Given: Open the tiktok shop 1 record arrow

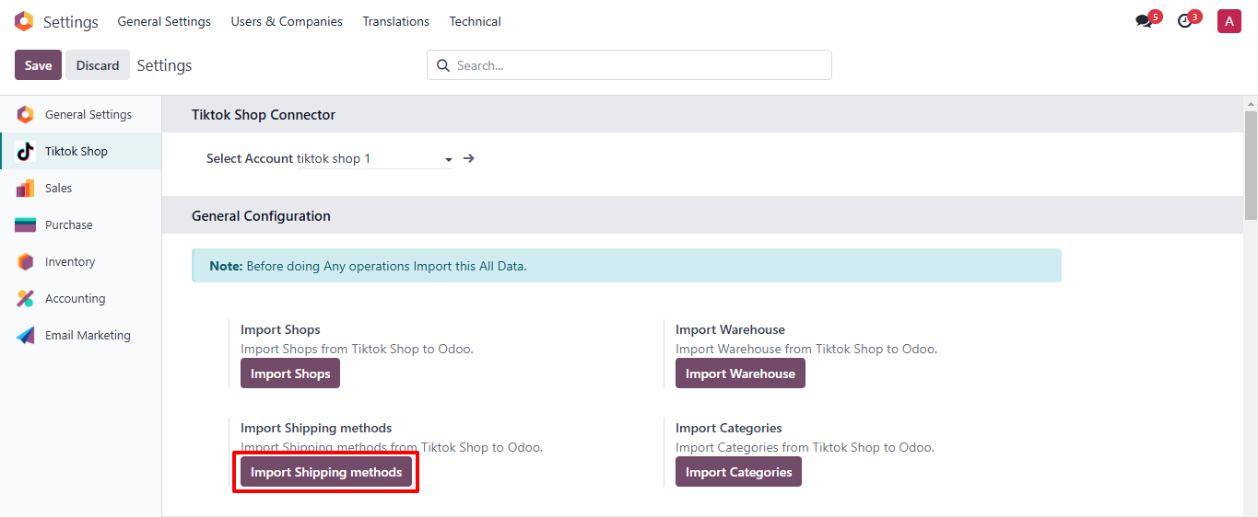Looking at the screenshot, I should (469, 158).
